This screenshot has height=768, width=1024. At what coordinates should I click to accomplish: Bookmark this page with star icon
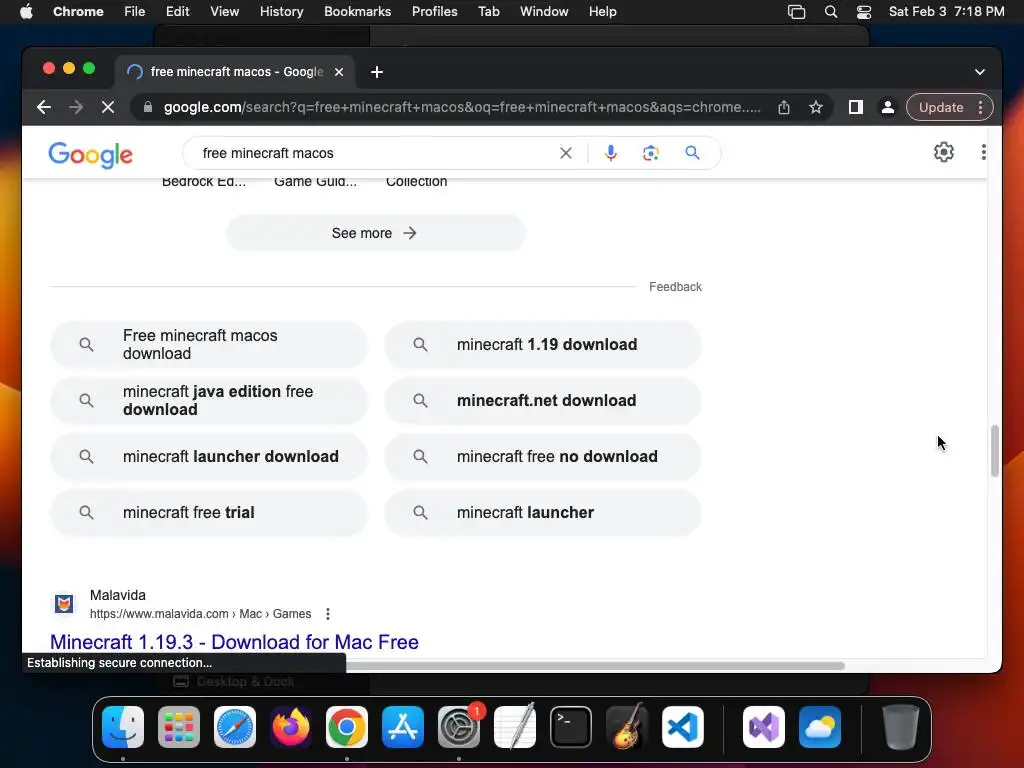tap(816, 107)
